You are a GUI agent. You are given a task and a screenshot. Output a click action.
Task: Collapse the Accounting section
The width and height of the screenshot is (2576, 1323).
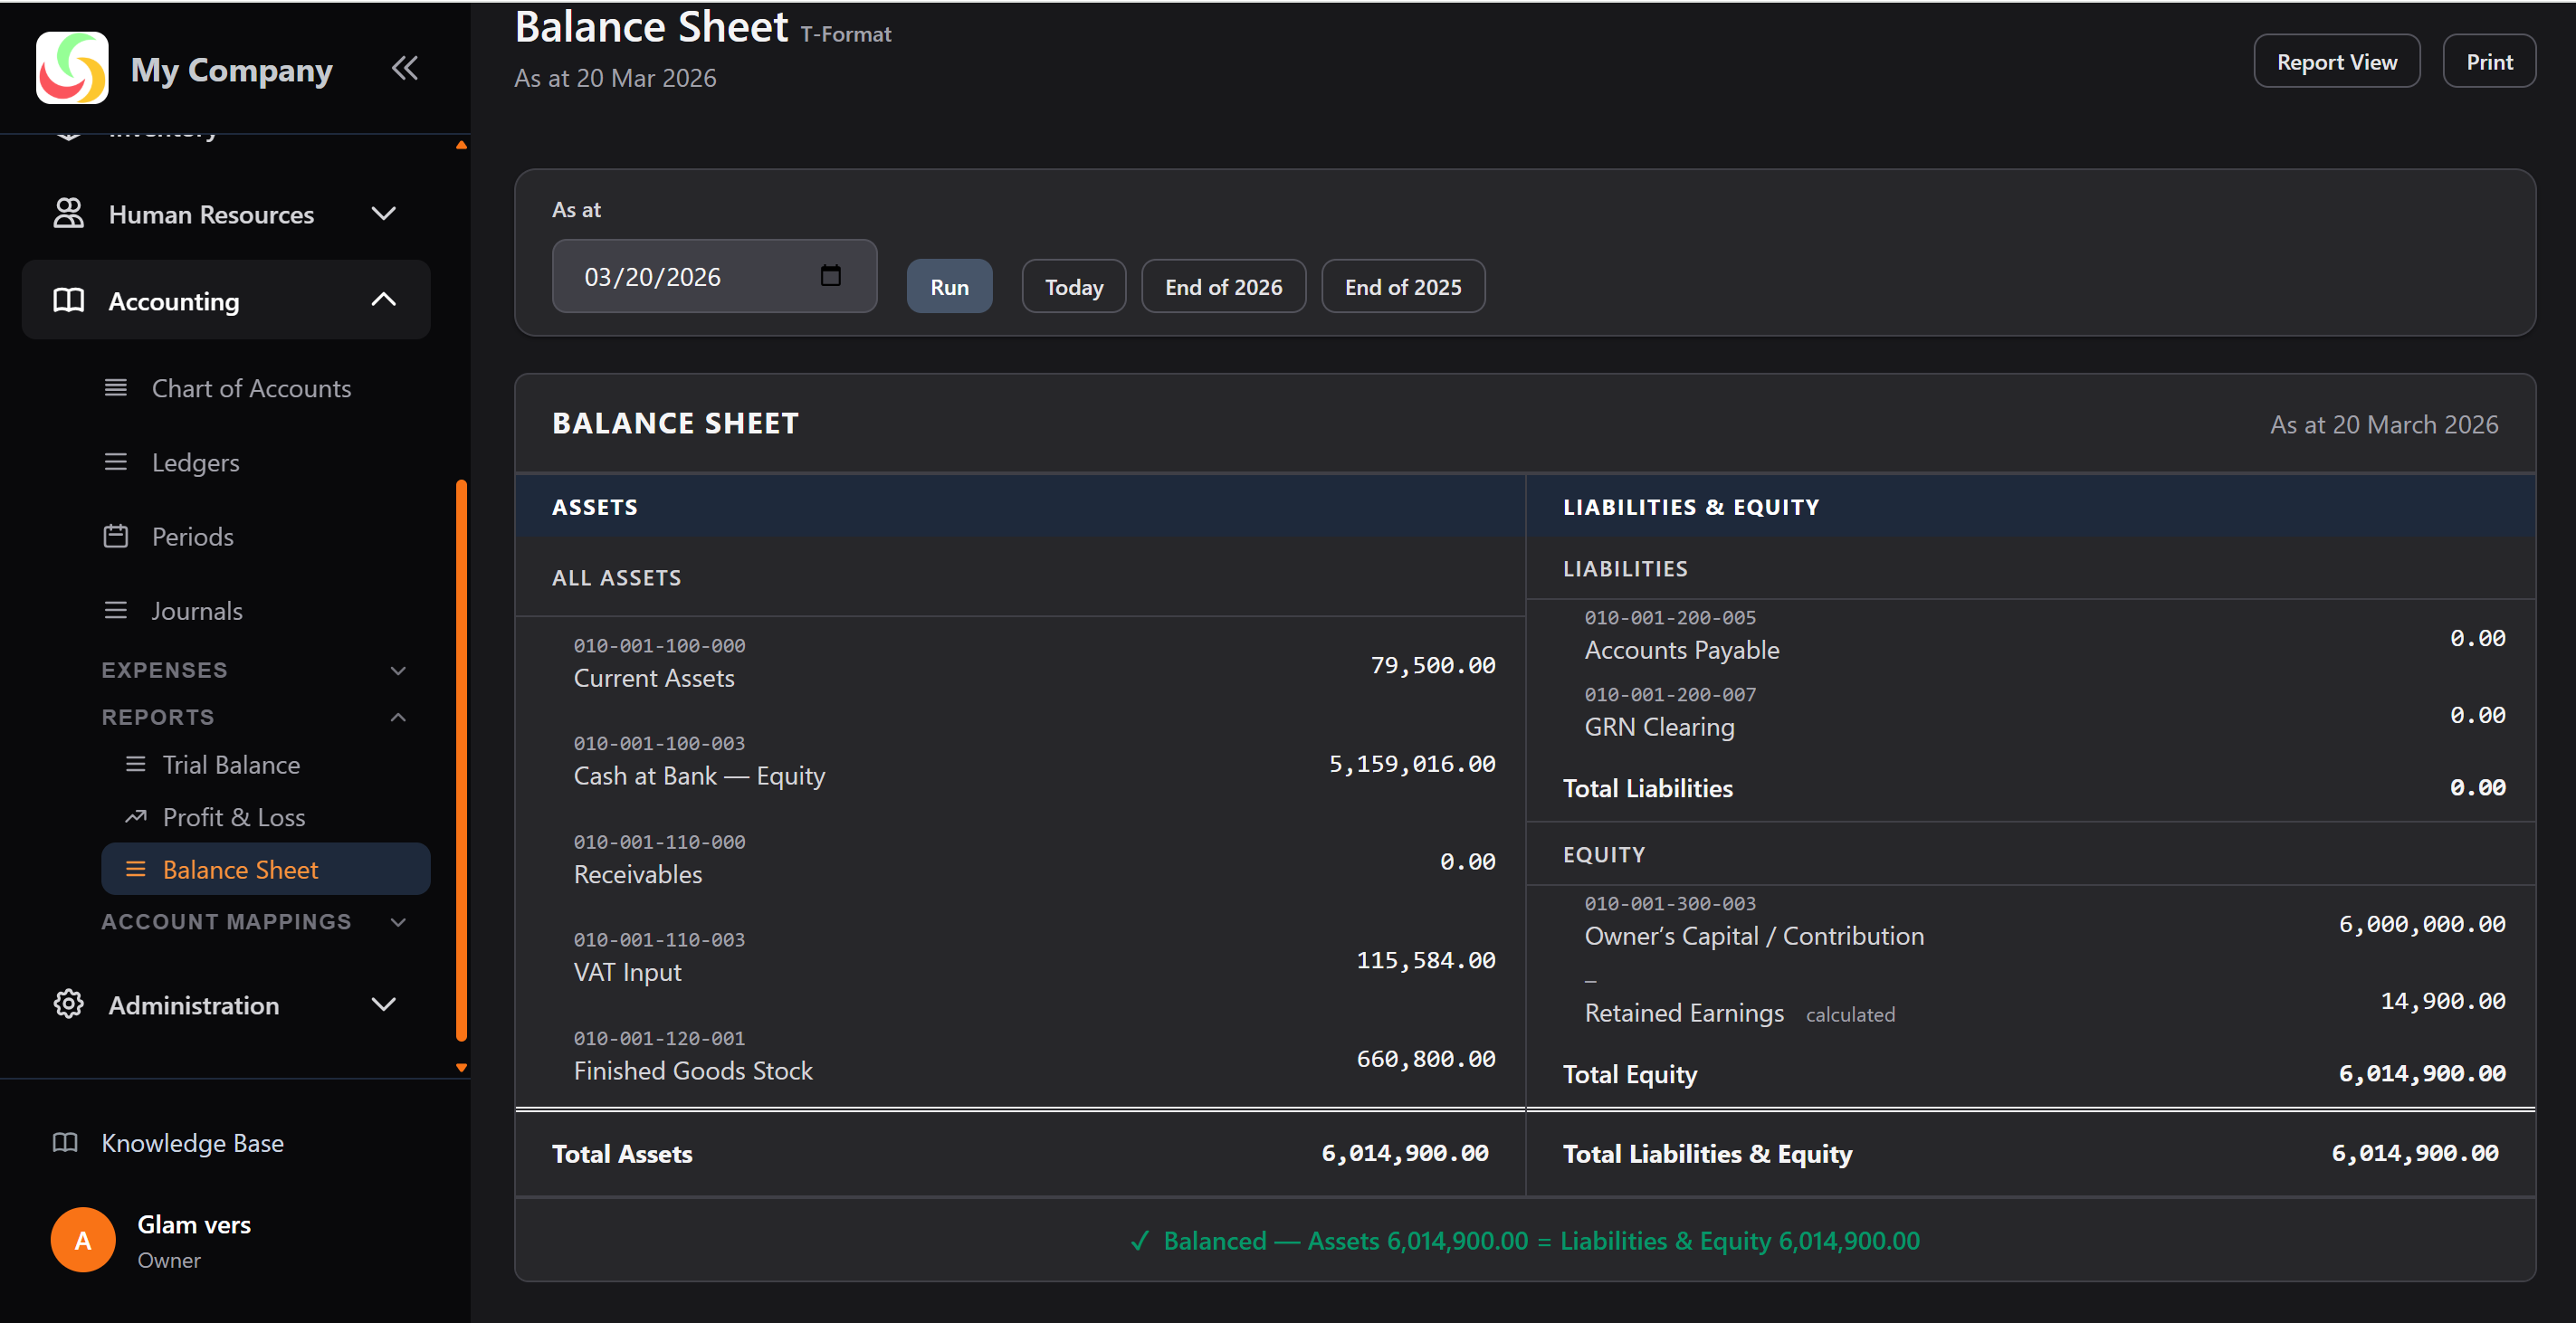pos(384,299)
